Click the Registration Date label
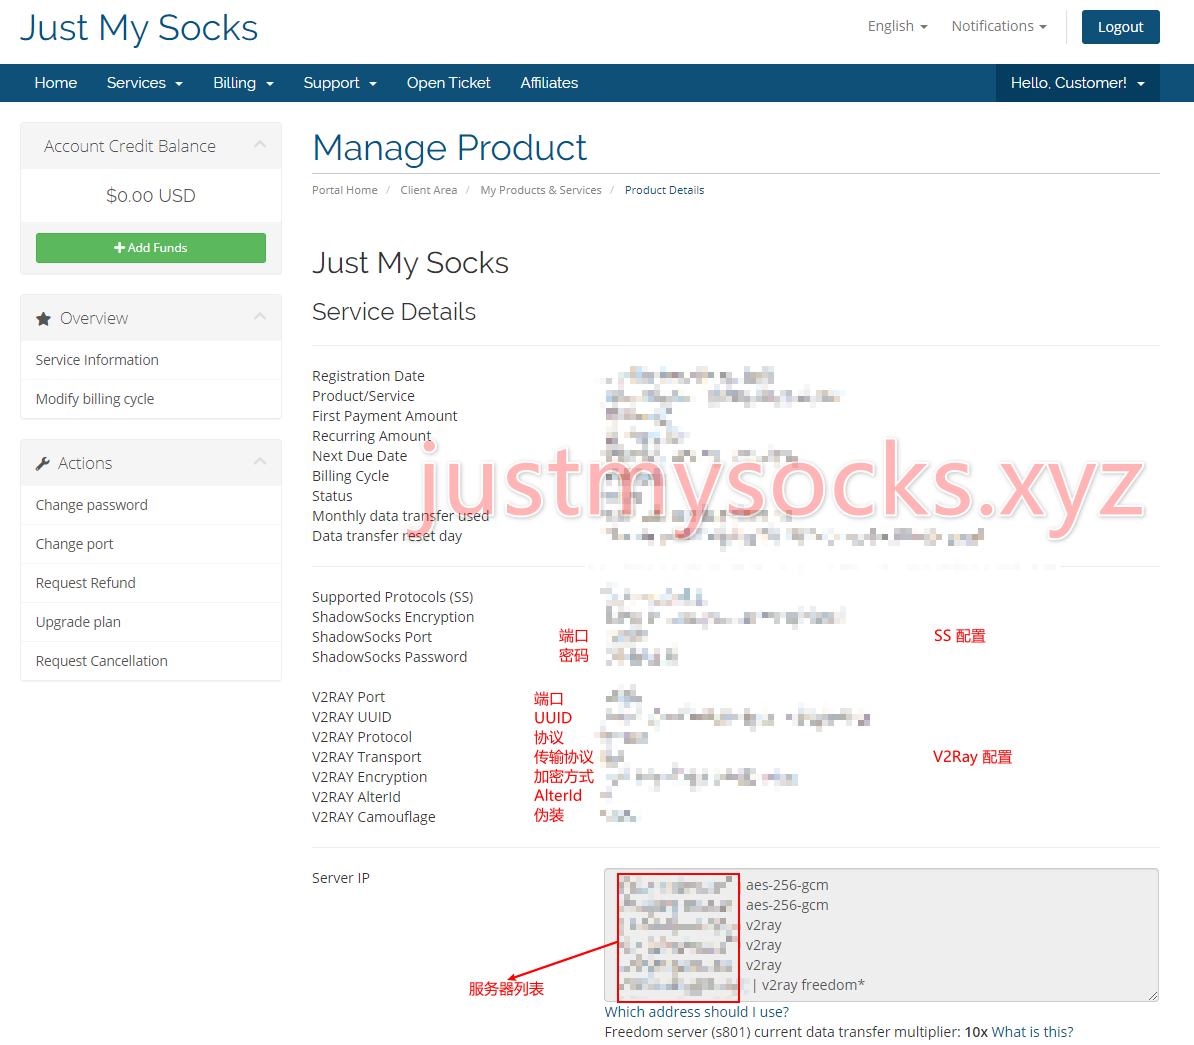This screenshot has height=1045, width=1194. [368, 375]
